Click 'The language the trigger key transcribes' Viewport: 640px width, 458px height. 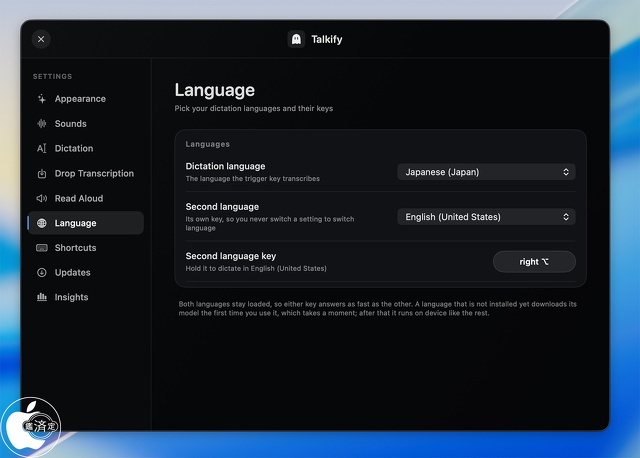click(x=253, y=179)
